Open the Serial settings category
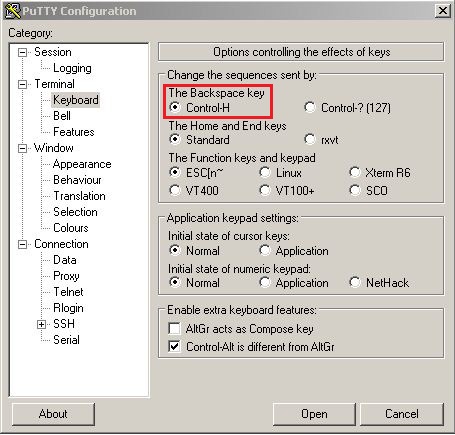This screenshot has width=455, height=435. (x=66, y=340)
